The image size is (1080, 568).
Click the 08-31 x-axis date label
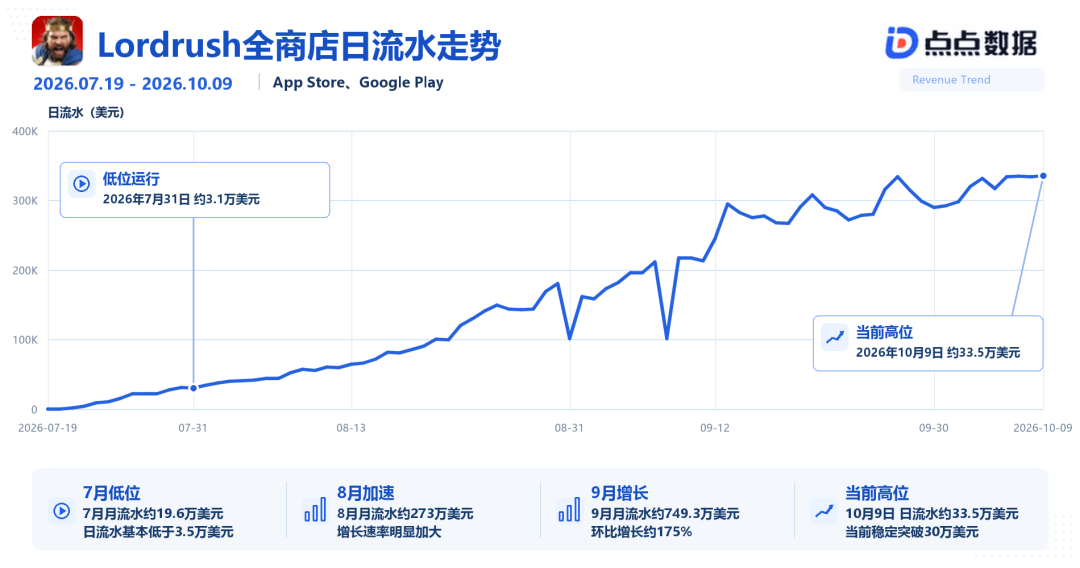[x=569, y=428]
